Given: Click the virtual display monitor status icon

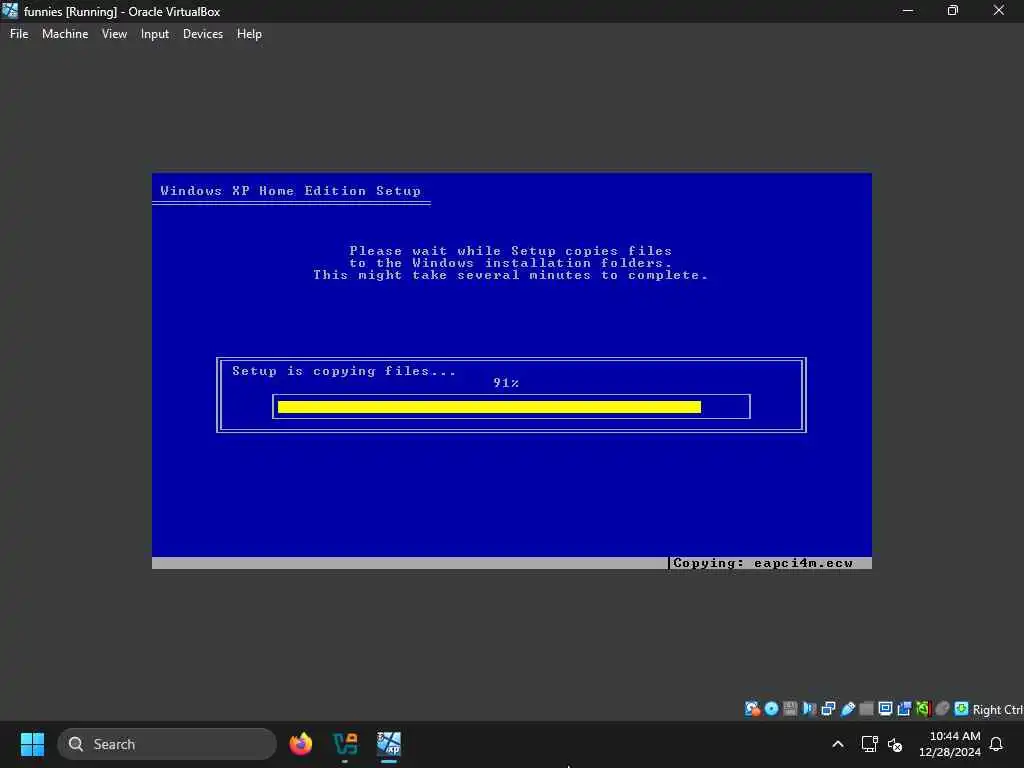Looking at the screenshot, I should pos(885,709).
